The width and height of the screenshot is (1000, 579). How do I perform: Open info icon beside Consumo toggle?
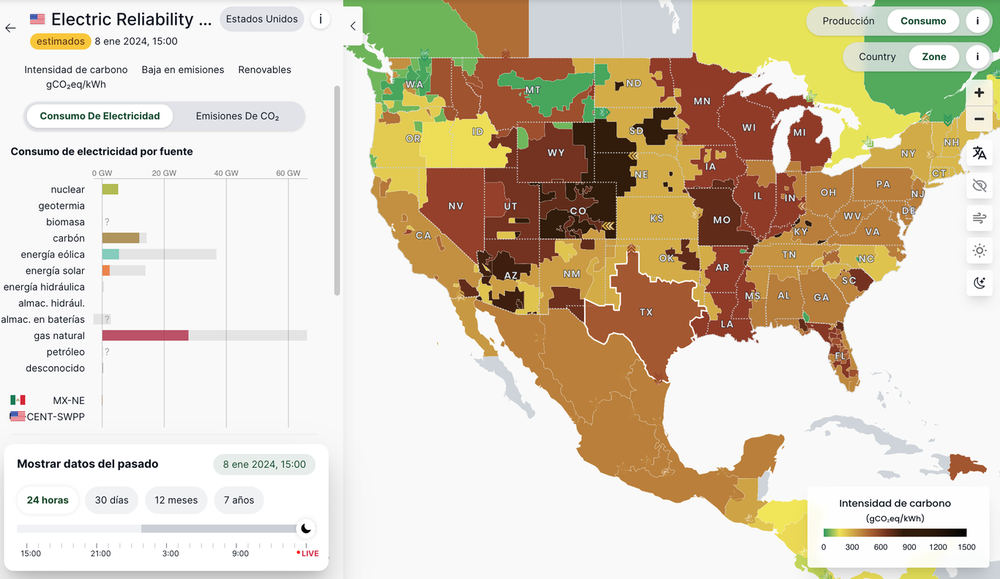click(976, 21)
